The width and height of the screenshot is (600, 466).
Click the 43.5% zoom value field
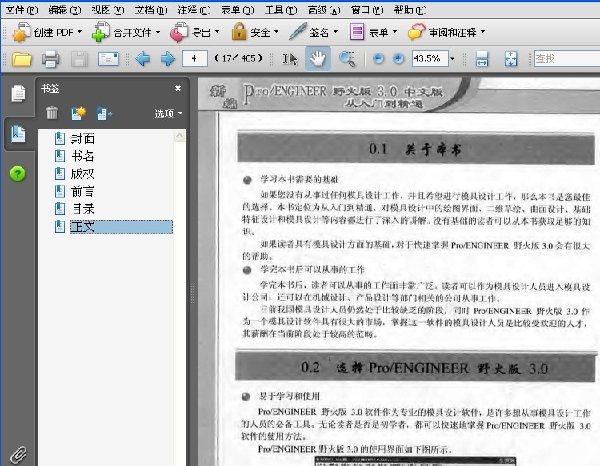(x=430, y=59)
